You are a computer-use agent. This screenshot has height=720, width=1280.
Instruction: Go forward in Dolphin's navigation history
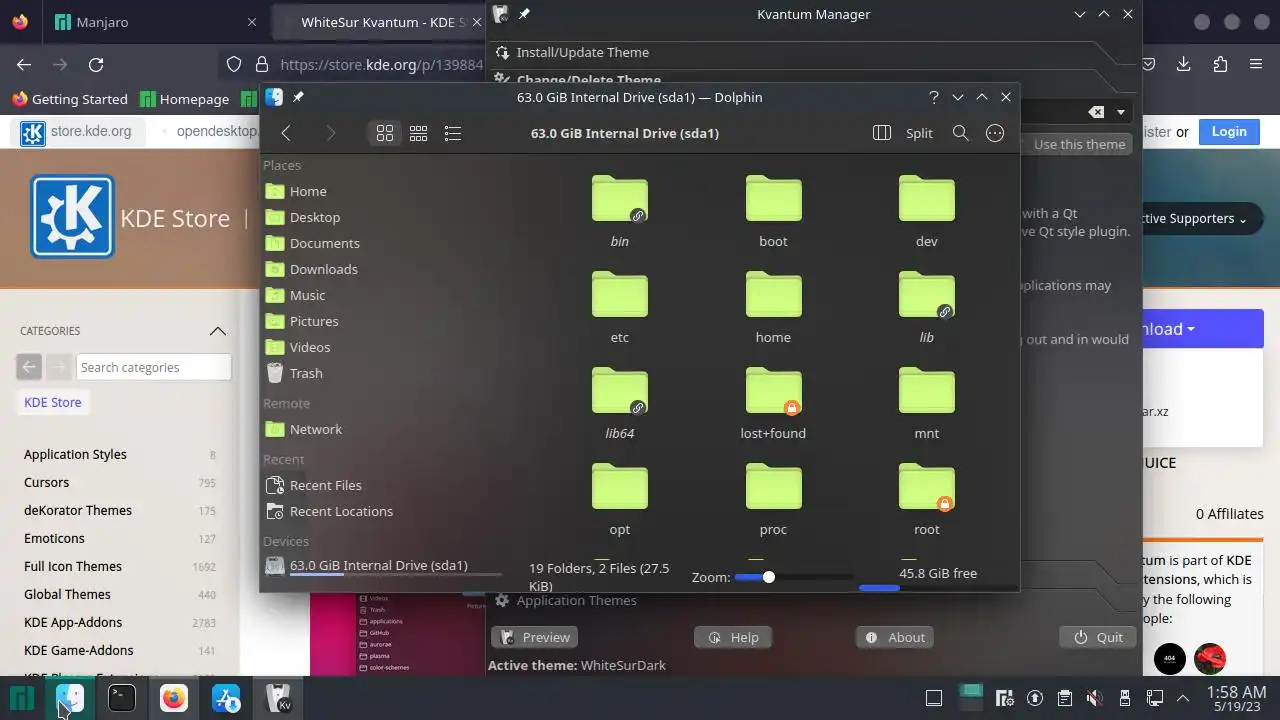pyautogui.click(x=331, y=133)
